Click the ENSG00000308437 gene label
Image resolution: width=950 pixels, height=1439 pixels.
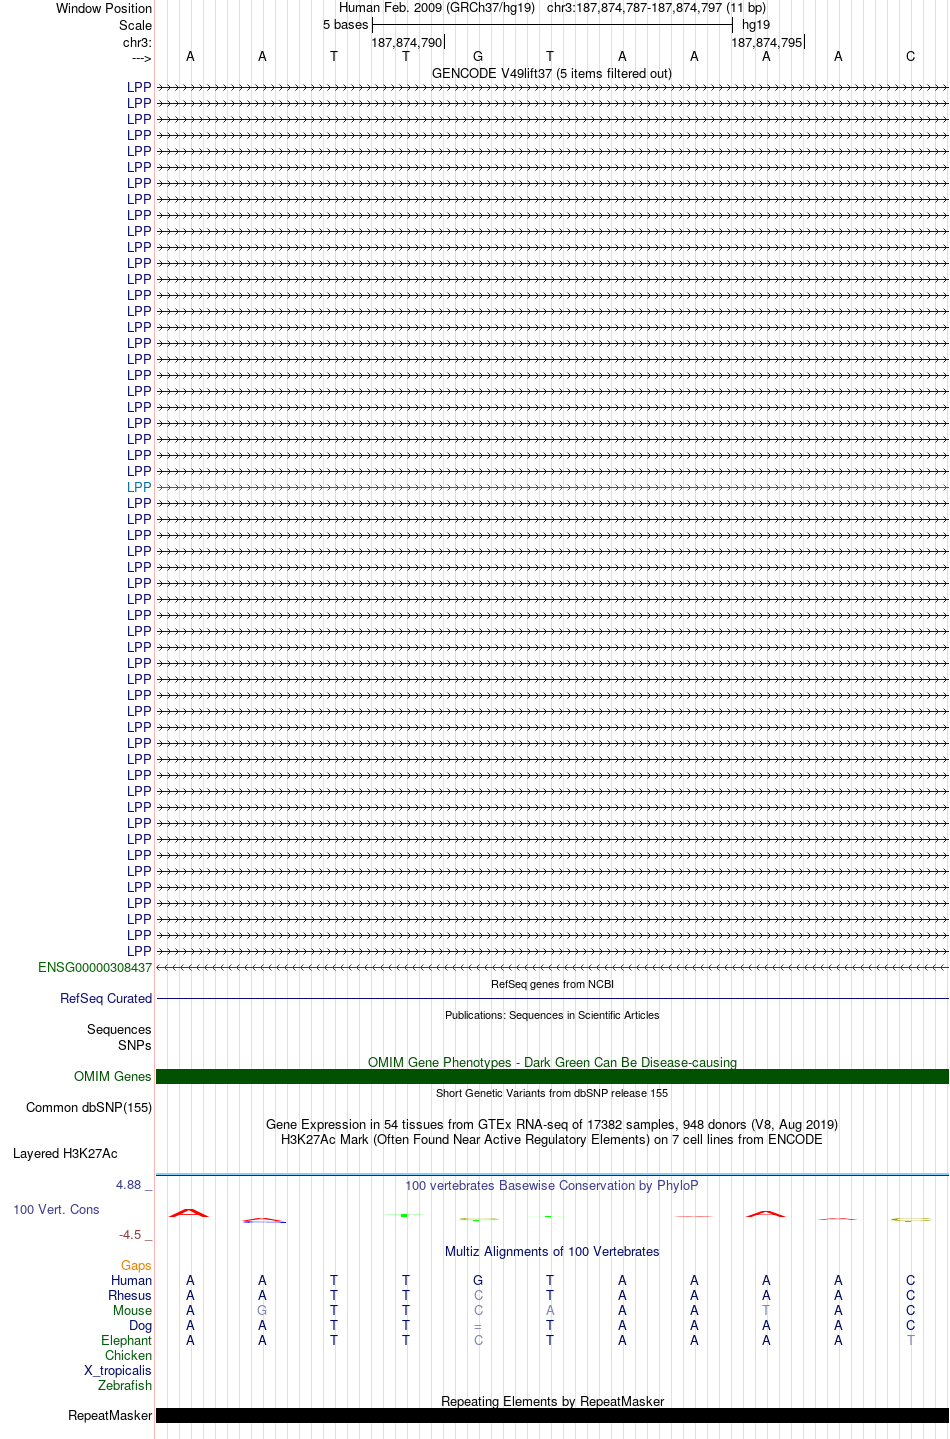coord(95,967)
